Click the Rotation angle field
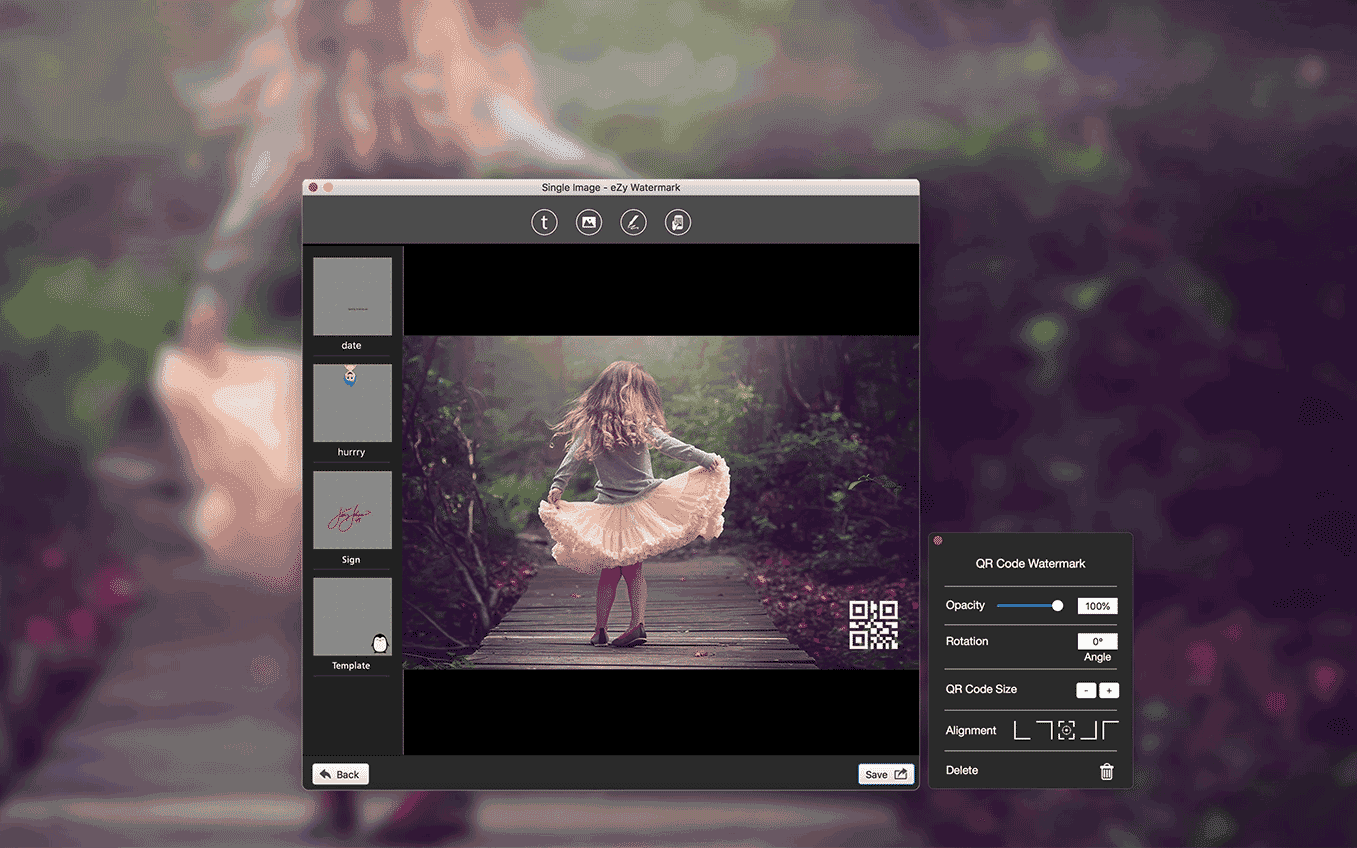Screen dimensions: 1357x848 pyautogui.click(x=1097, y=642)
